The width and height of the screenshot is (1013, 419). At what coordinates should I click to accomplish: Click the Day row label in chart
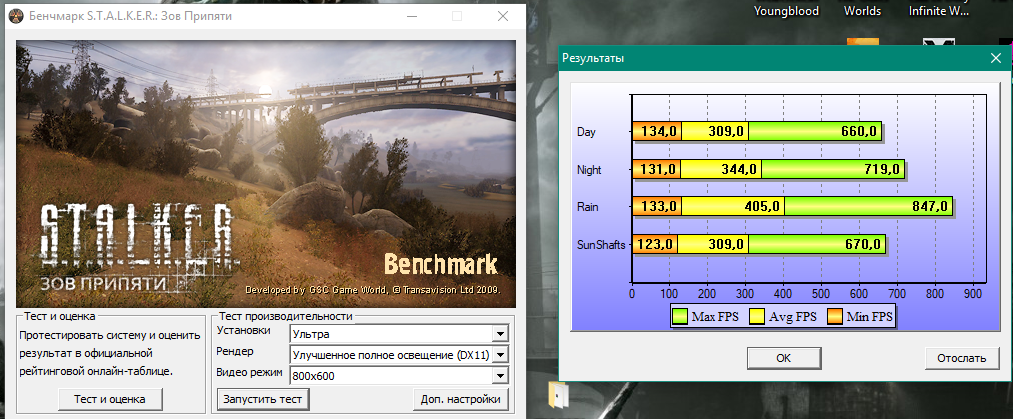[x=587, y=132]
